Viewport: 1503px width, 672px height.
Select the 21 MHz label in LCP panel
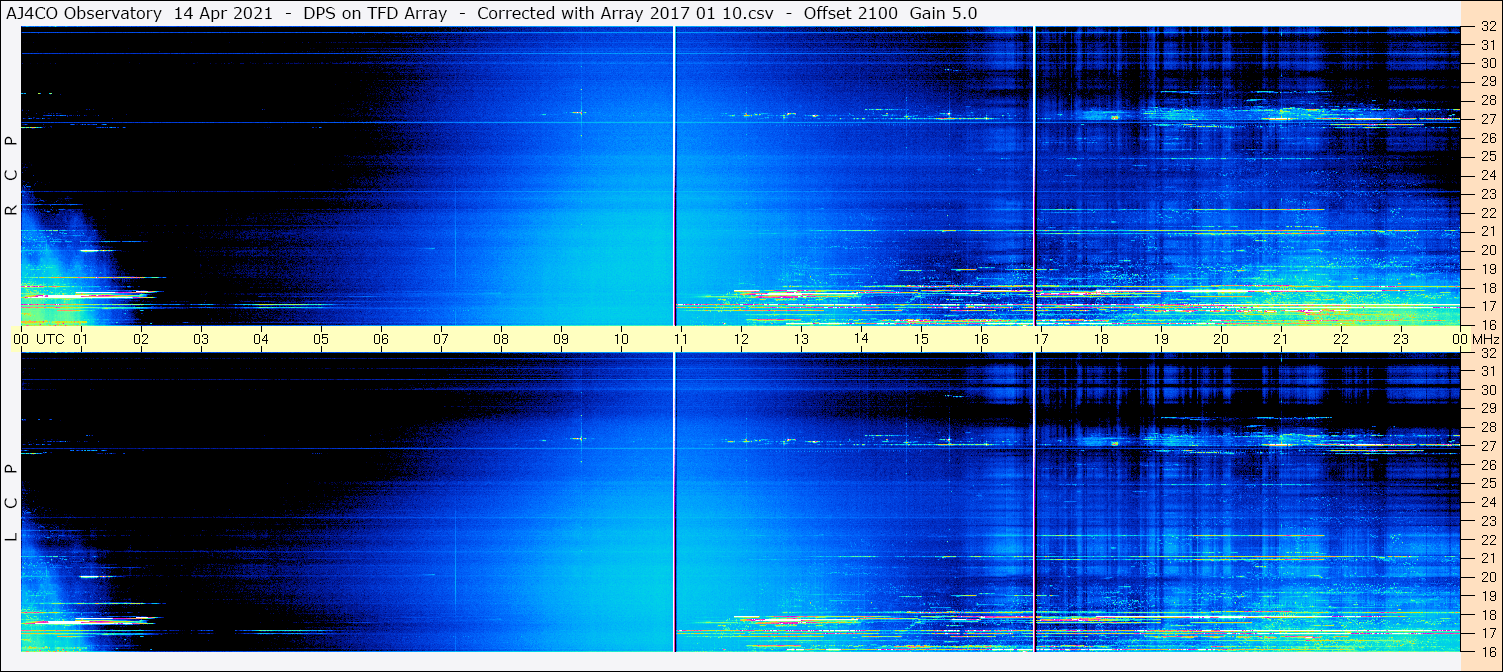1488,558
